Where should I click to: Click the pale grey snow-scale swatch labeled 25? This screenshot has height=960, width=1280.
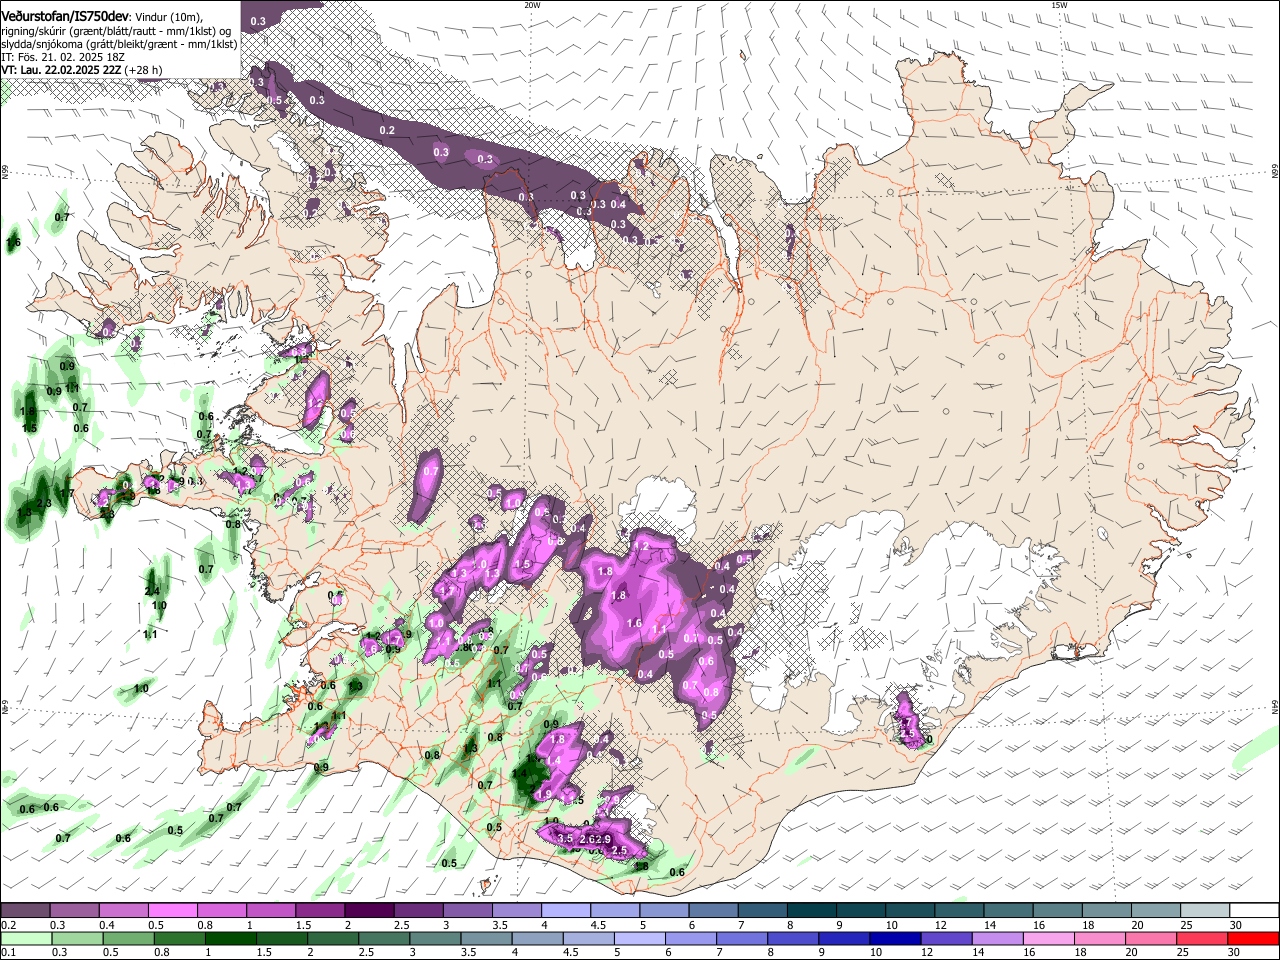1204,910
